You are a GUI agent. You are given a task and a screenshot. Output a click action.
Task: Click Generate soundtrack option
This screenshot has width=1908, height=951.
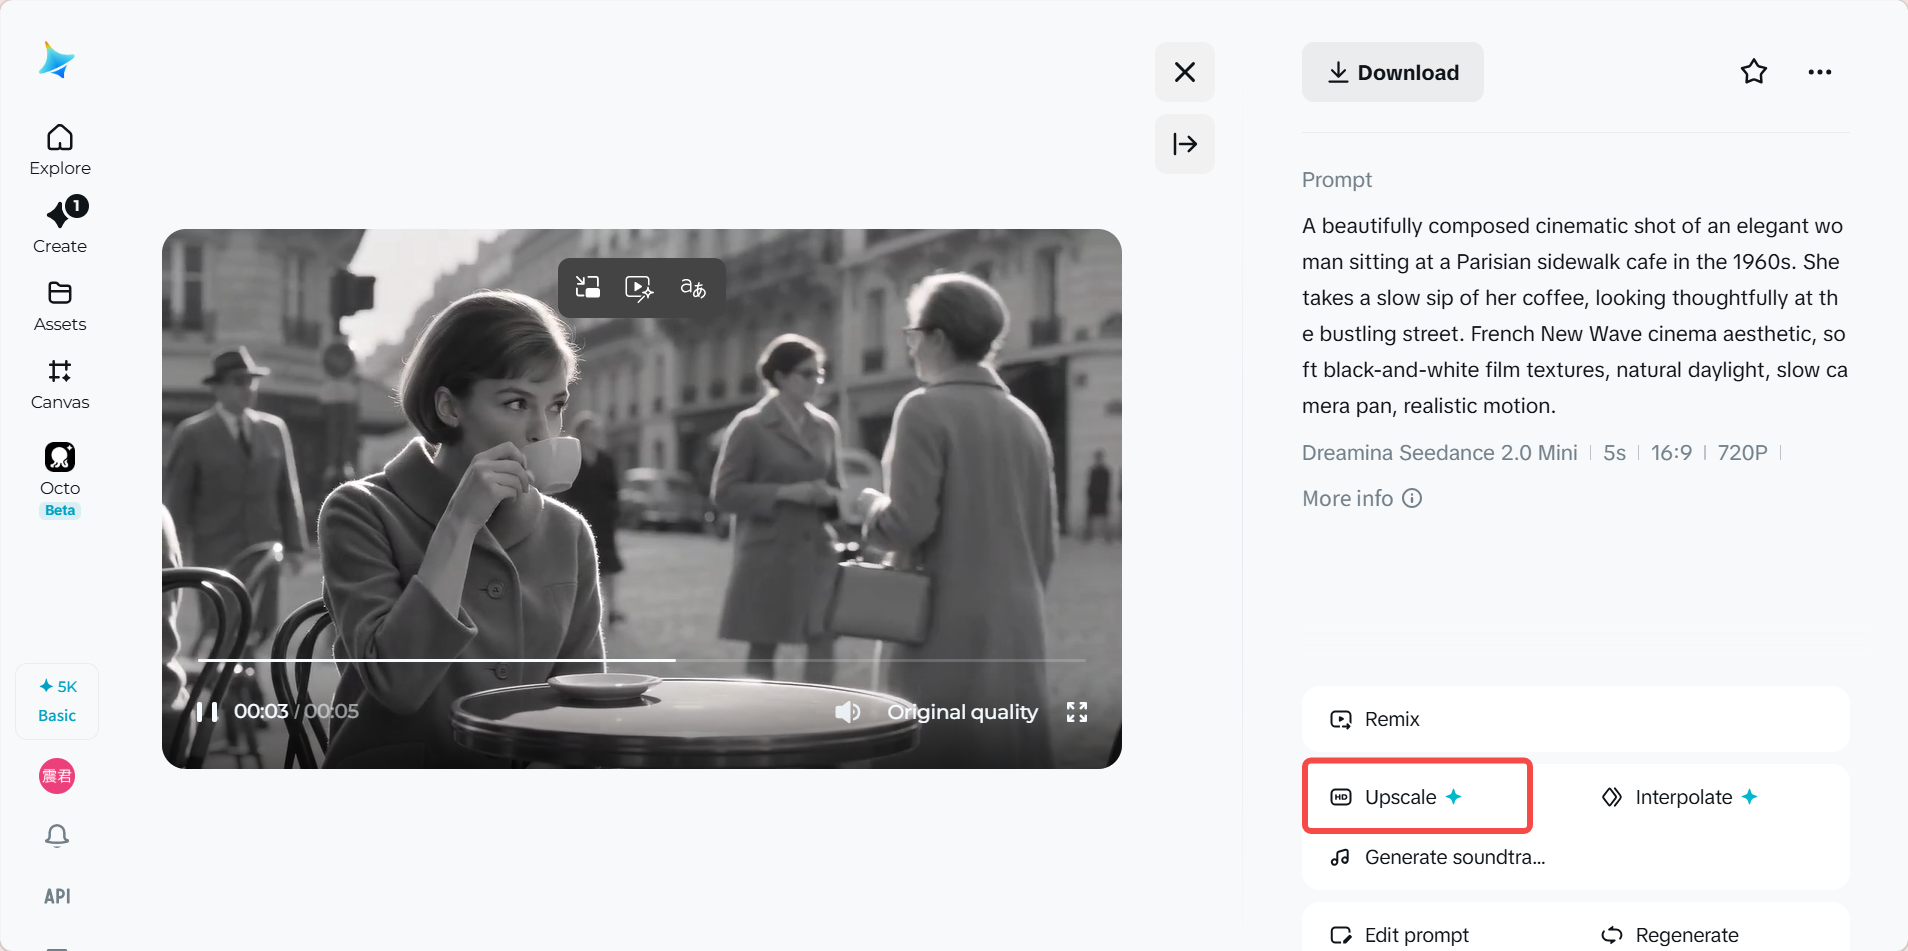pos(1438,857)
